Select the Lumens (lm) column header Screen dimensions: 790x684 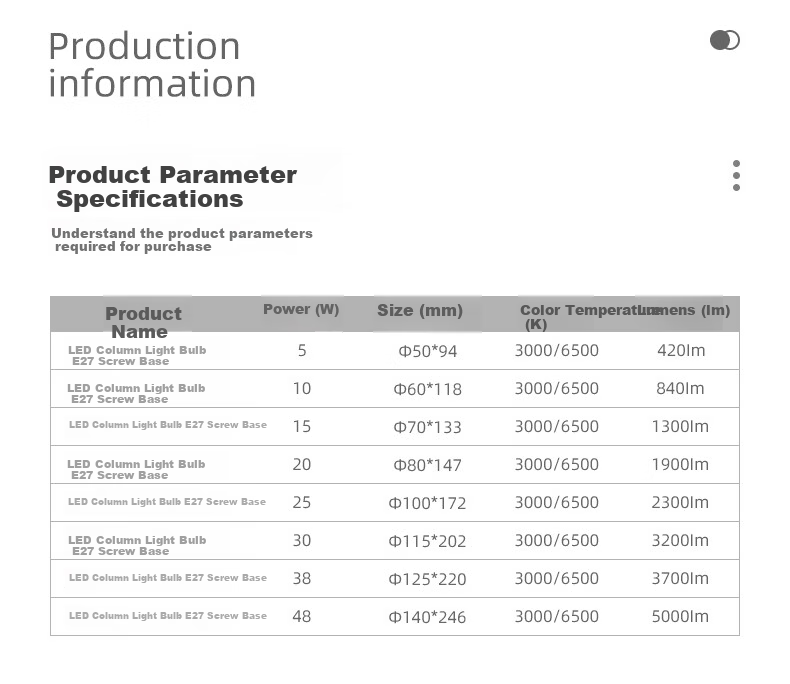[x=684, y=310]
